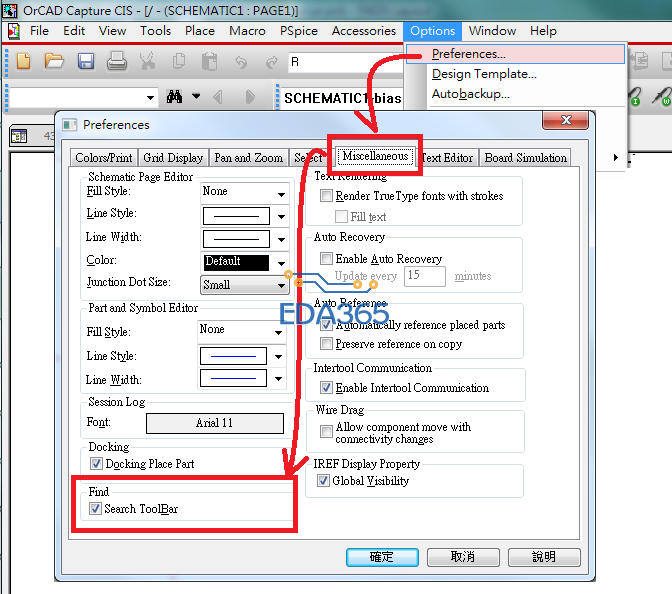
Task: Open the Help menu
Action: click(x=543, y=31)
